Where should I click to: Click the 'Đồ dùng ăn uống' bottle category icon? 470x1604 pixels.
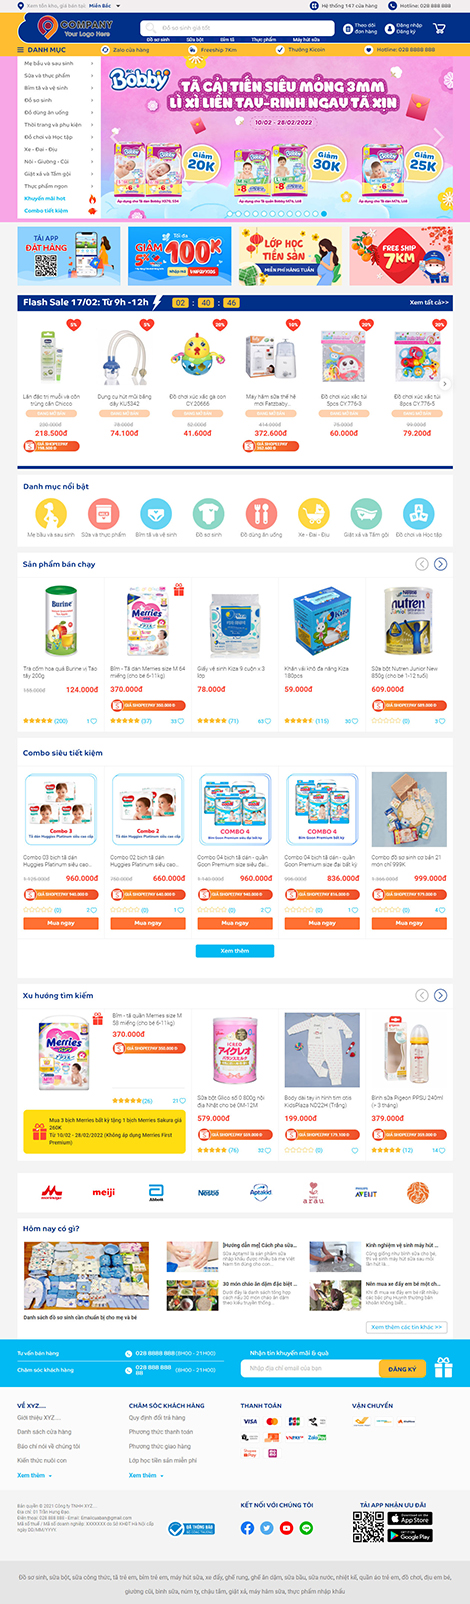point(261,514)
